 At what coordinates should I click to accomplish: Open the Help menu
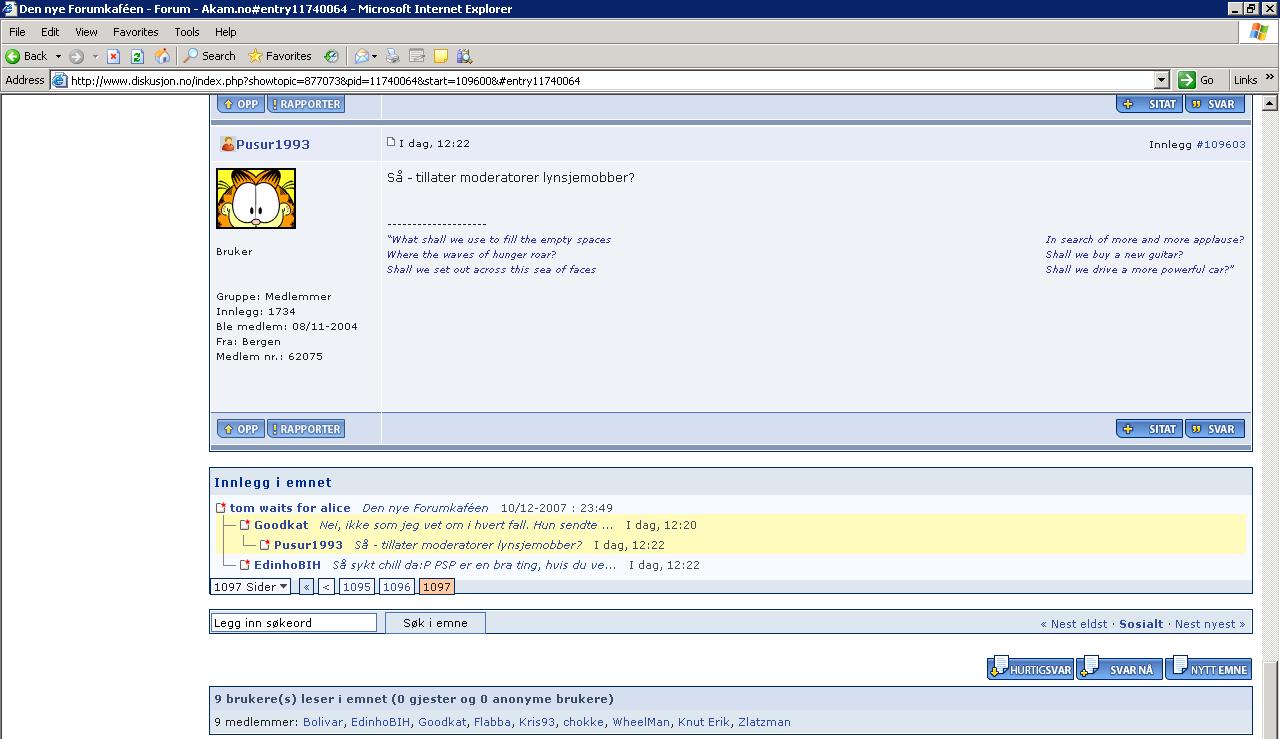click(226, 32)
